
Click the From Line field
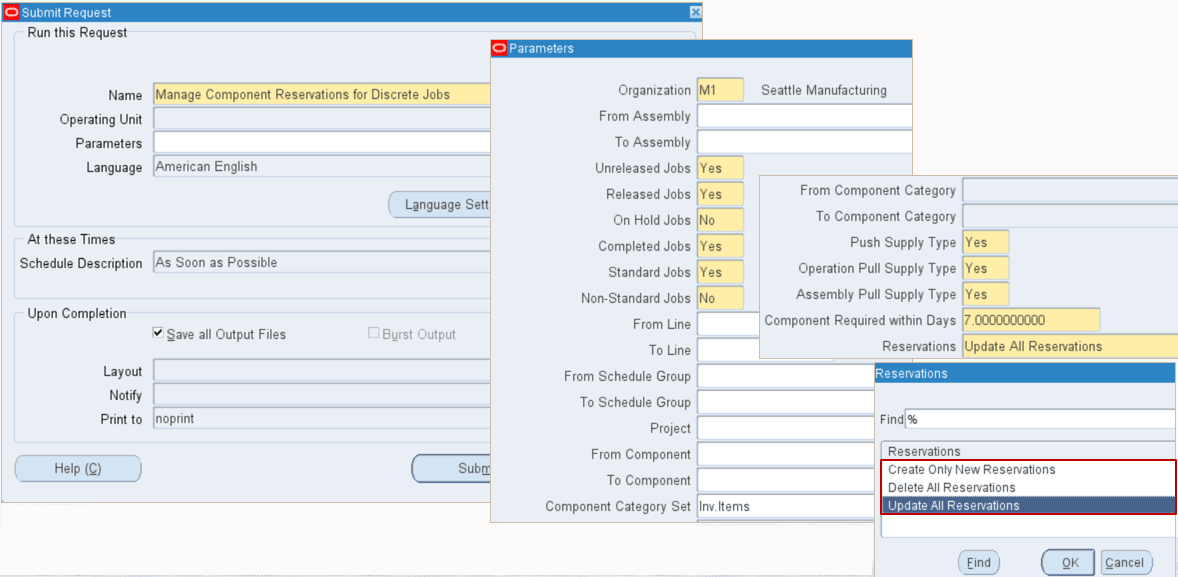point(728,324)
